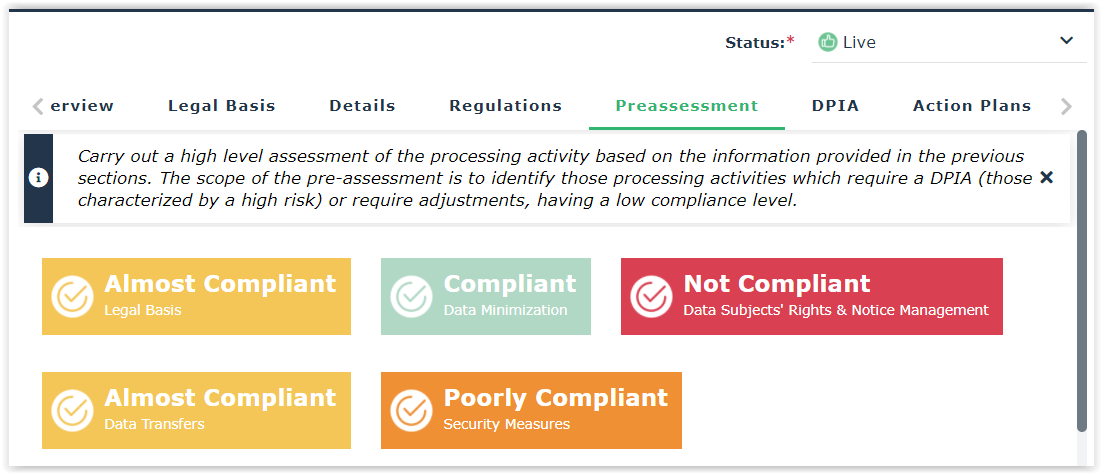Expand status list using the chevron arrow

point(1066,41)
